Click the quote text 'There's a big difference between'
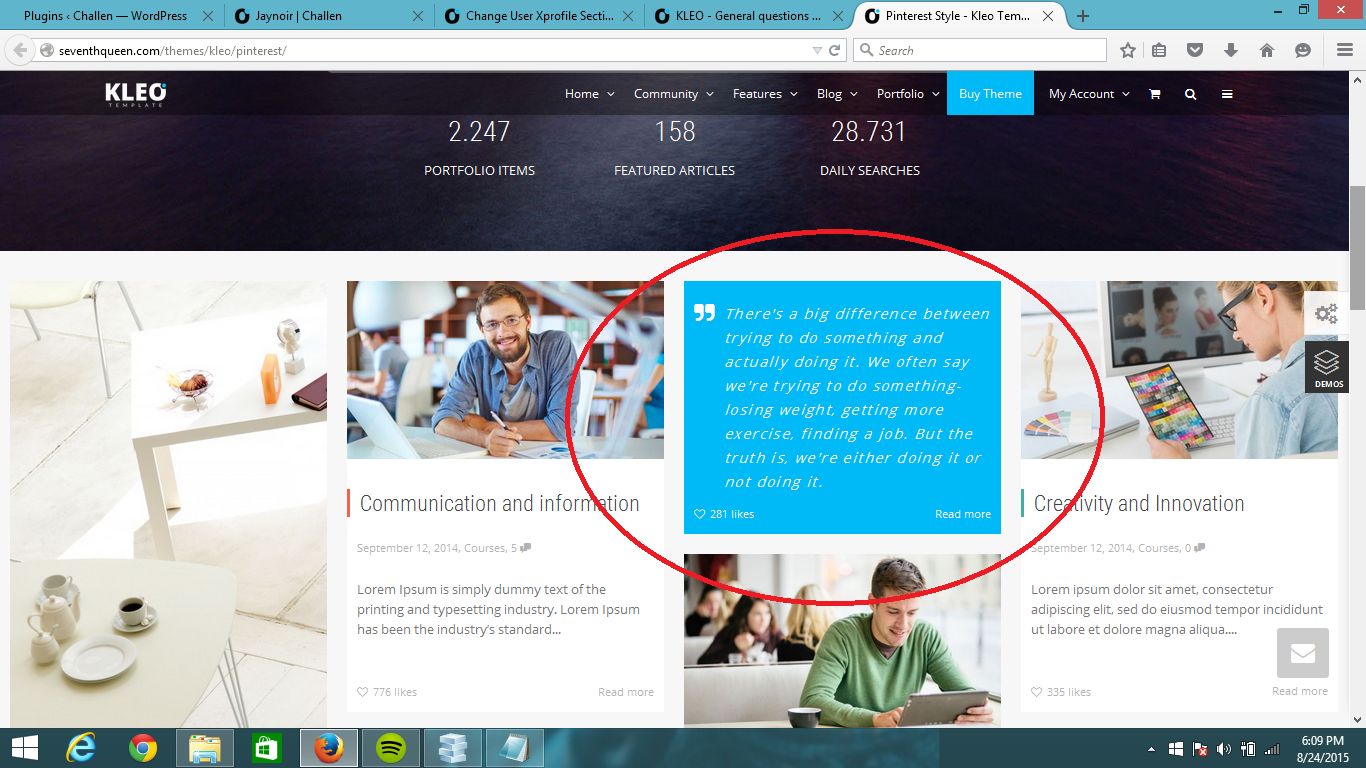 click(857, 314)
